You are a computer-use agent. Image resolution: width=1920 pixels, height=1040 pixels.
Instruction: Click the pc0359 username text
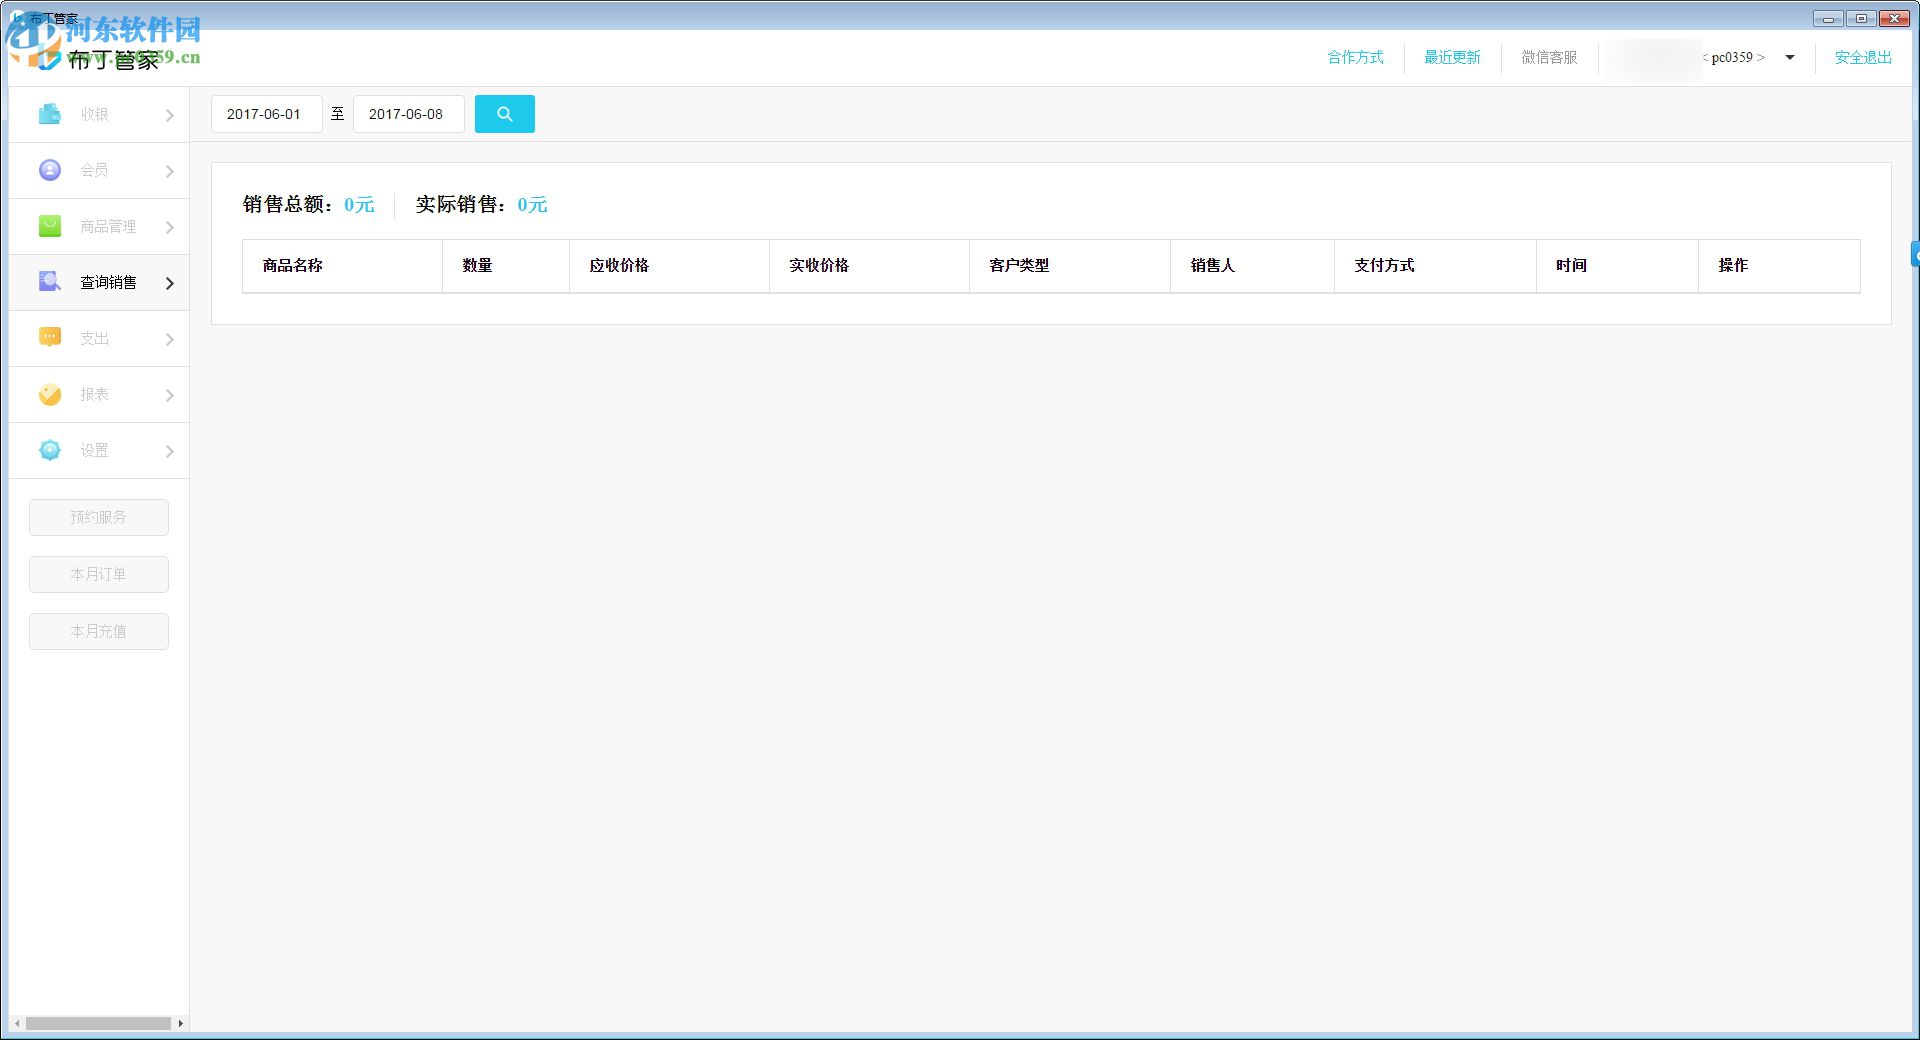[1732, 57]
